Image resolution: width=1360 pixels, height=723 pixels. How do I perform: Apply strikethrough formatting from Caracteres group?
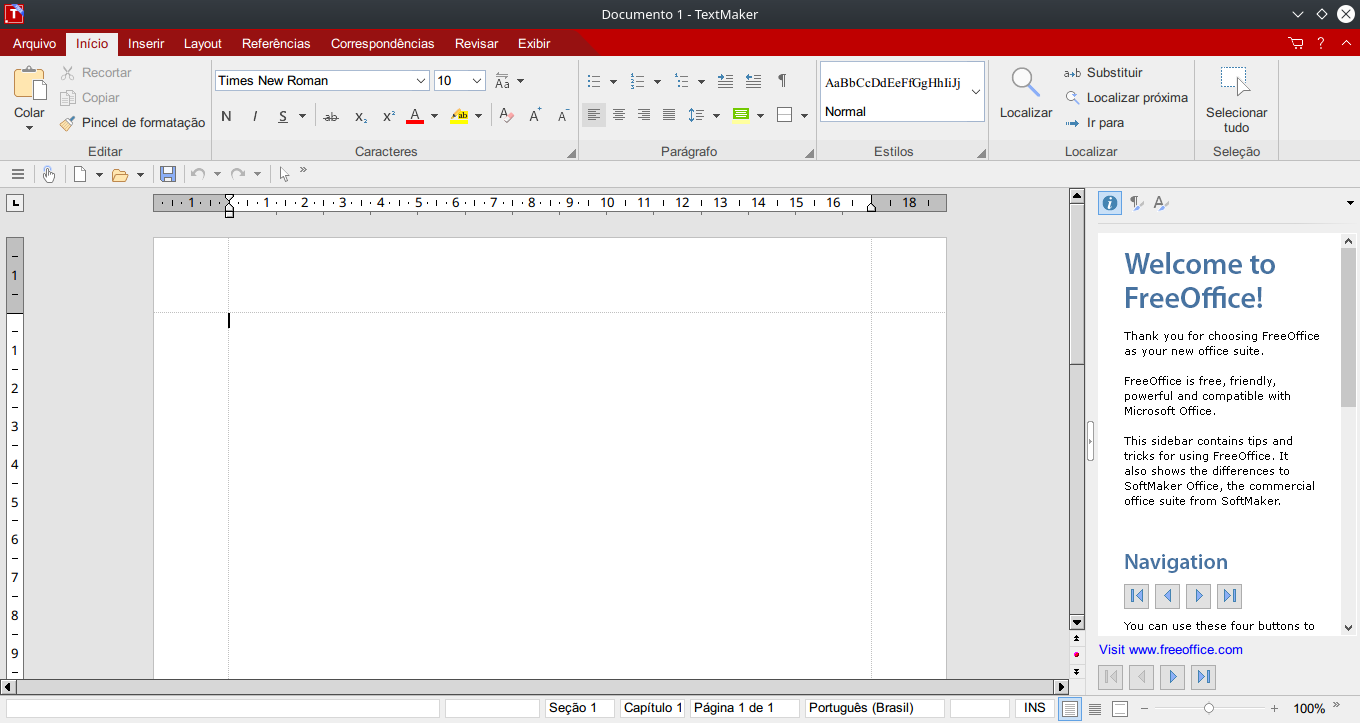tap(331, 117)
